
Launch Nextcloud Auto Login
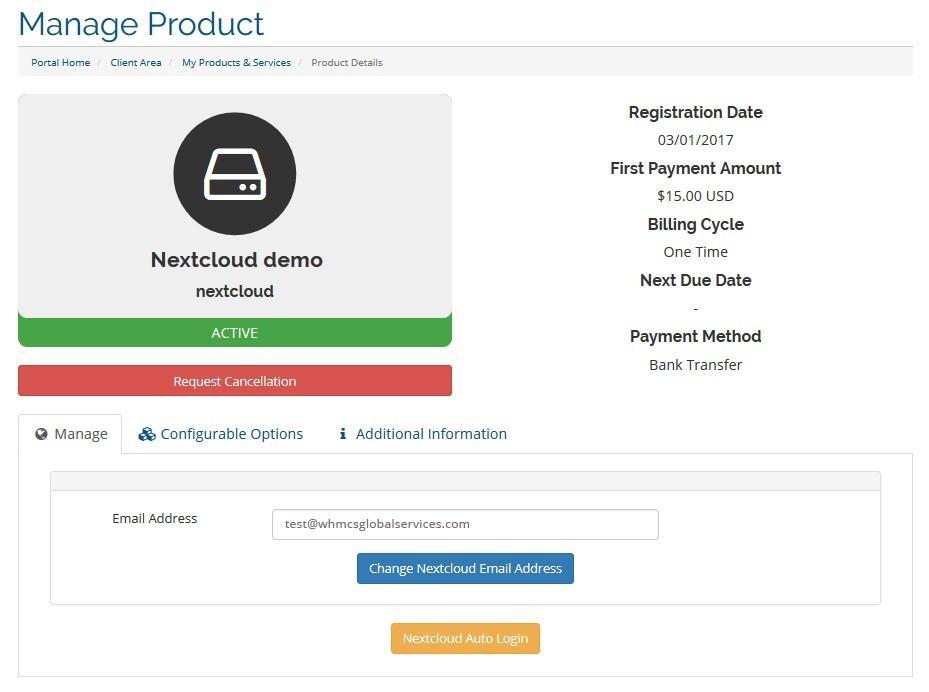coord(465,639)
